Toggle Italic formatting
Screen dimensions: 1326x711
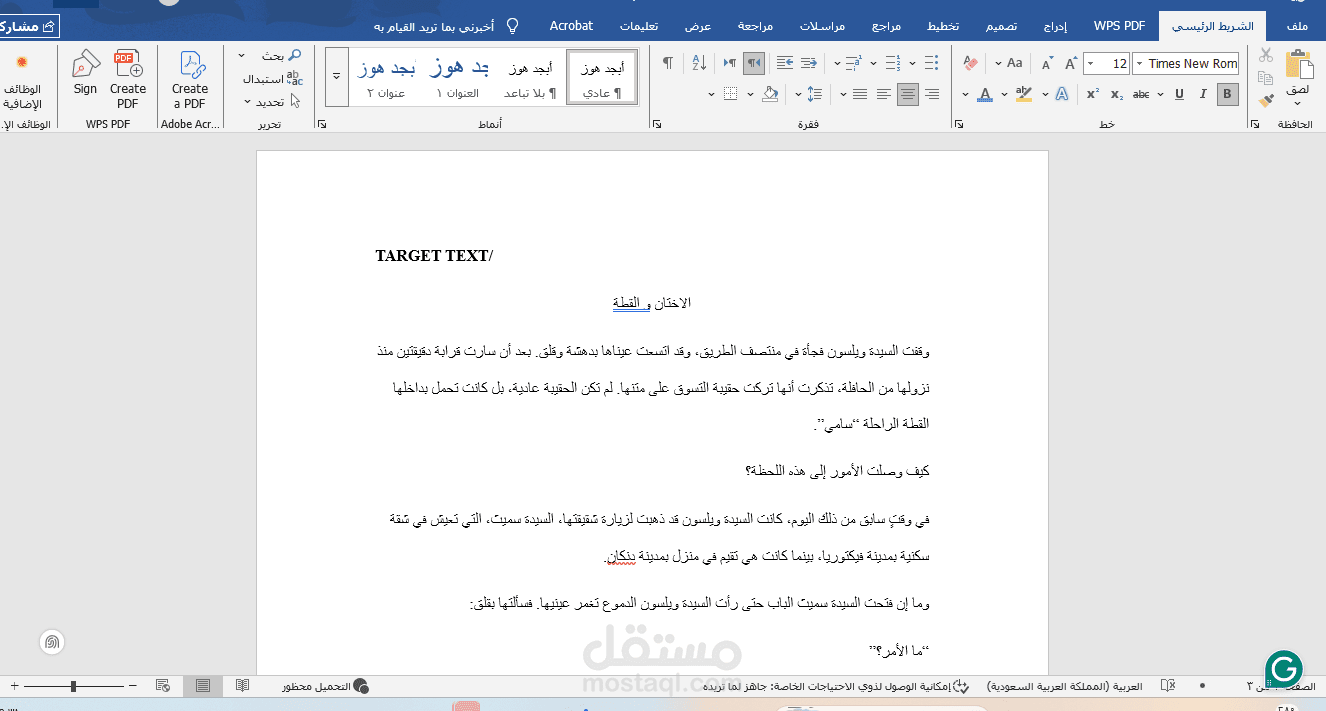(1203, 94)
